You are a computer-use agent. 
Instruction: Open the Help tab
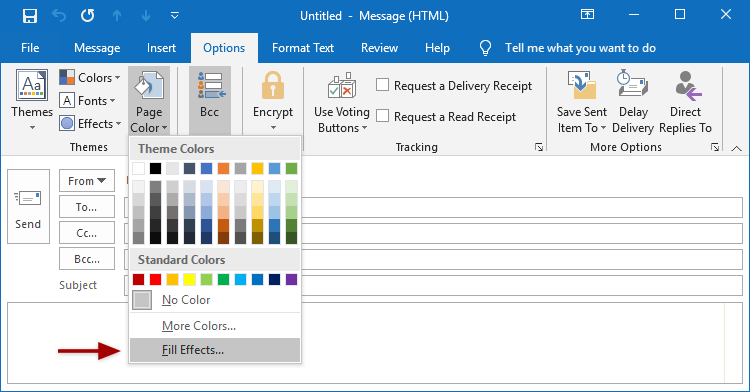point(437,48)
